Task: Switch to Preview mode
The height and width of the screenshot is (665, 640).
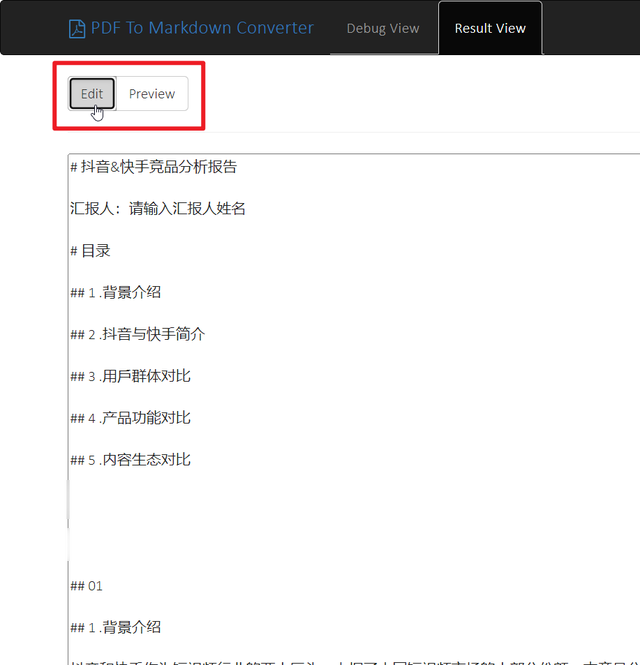Action: (152, 94)
